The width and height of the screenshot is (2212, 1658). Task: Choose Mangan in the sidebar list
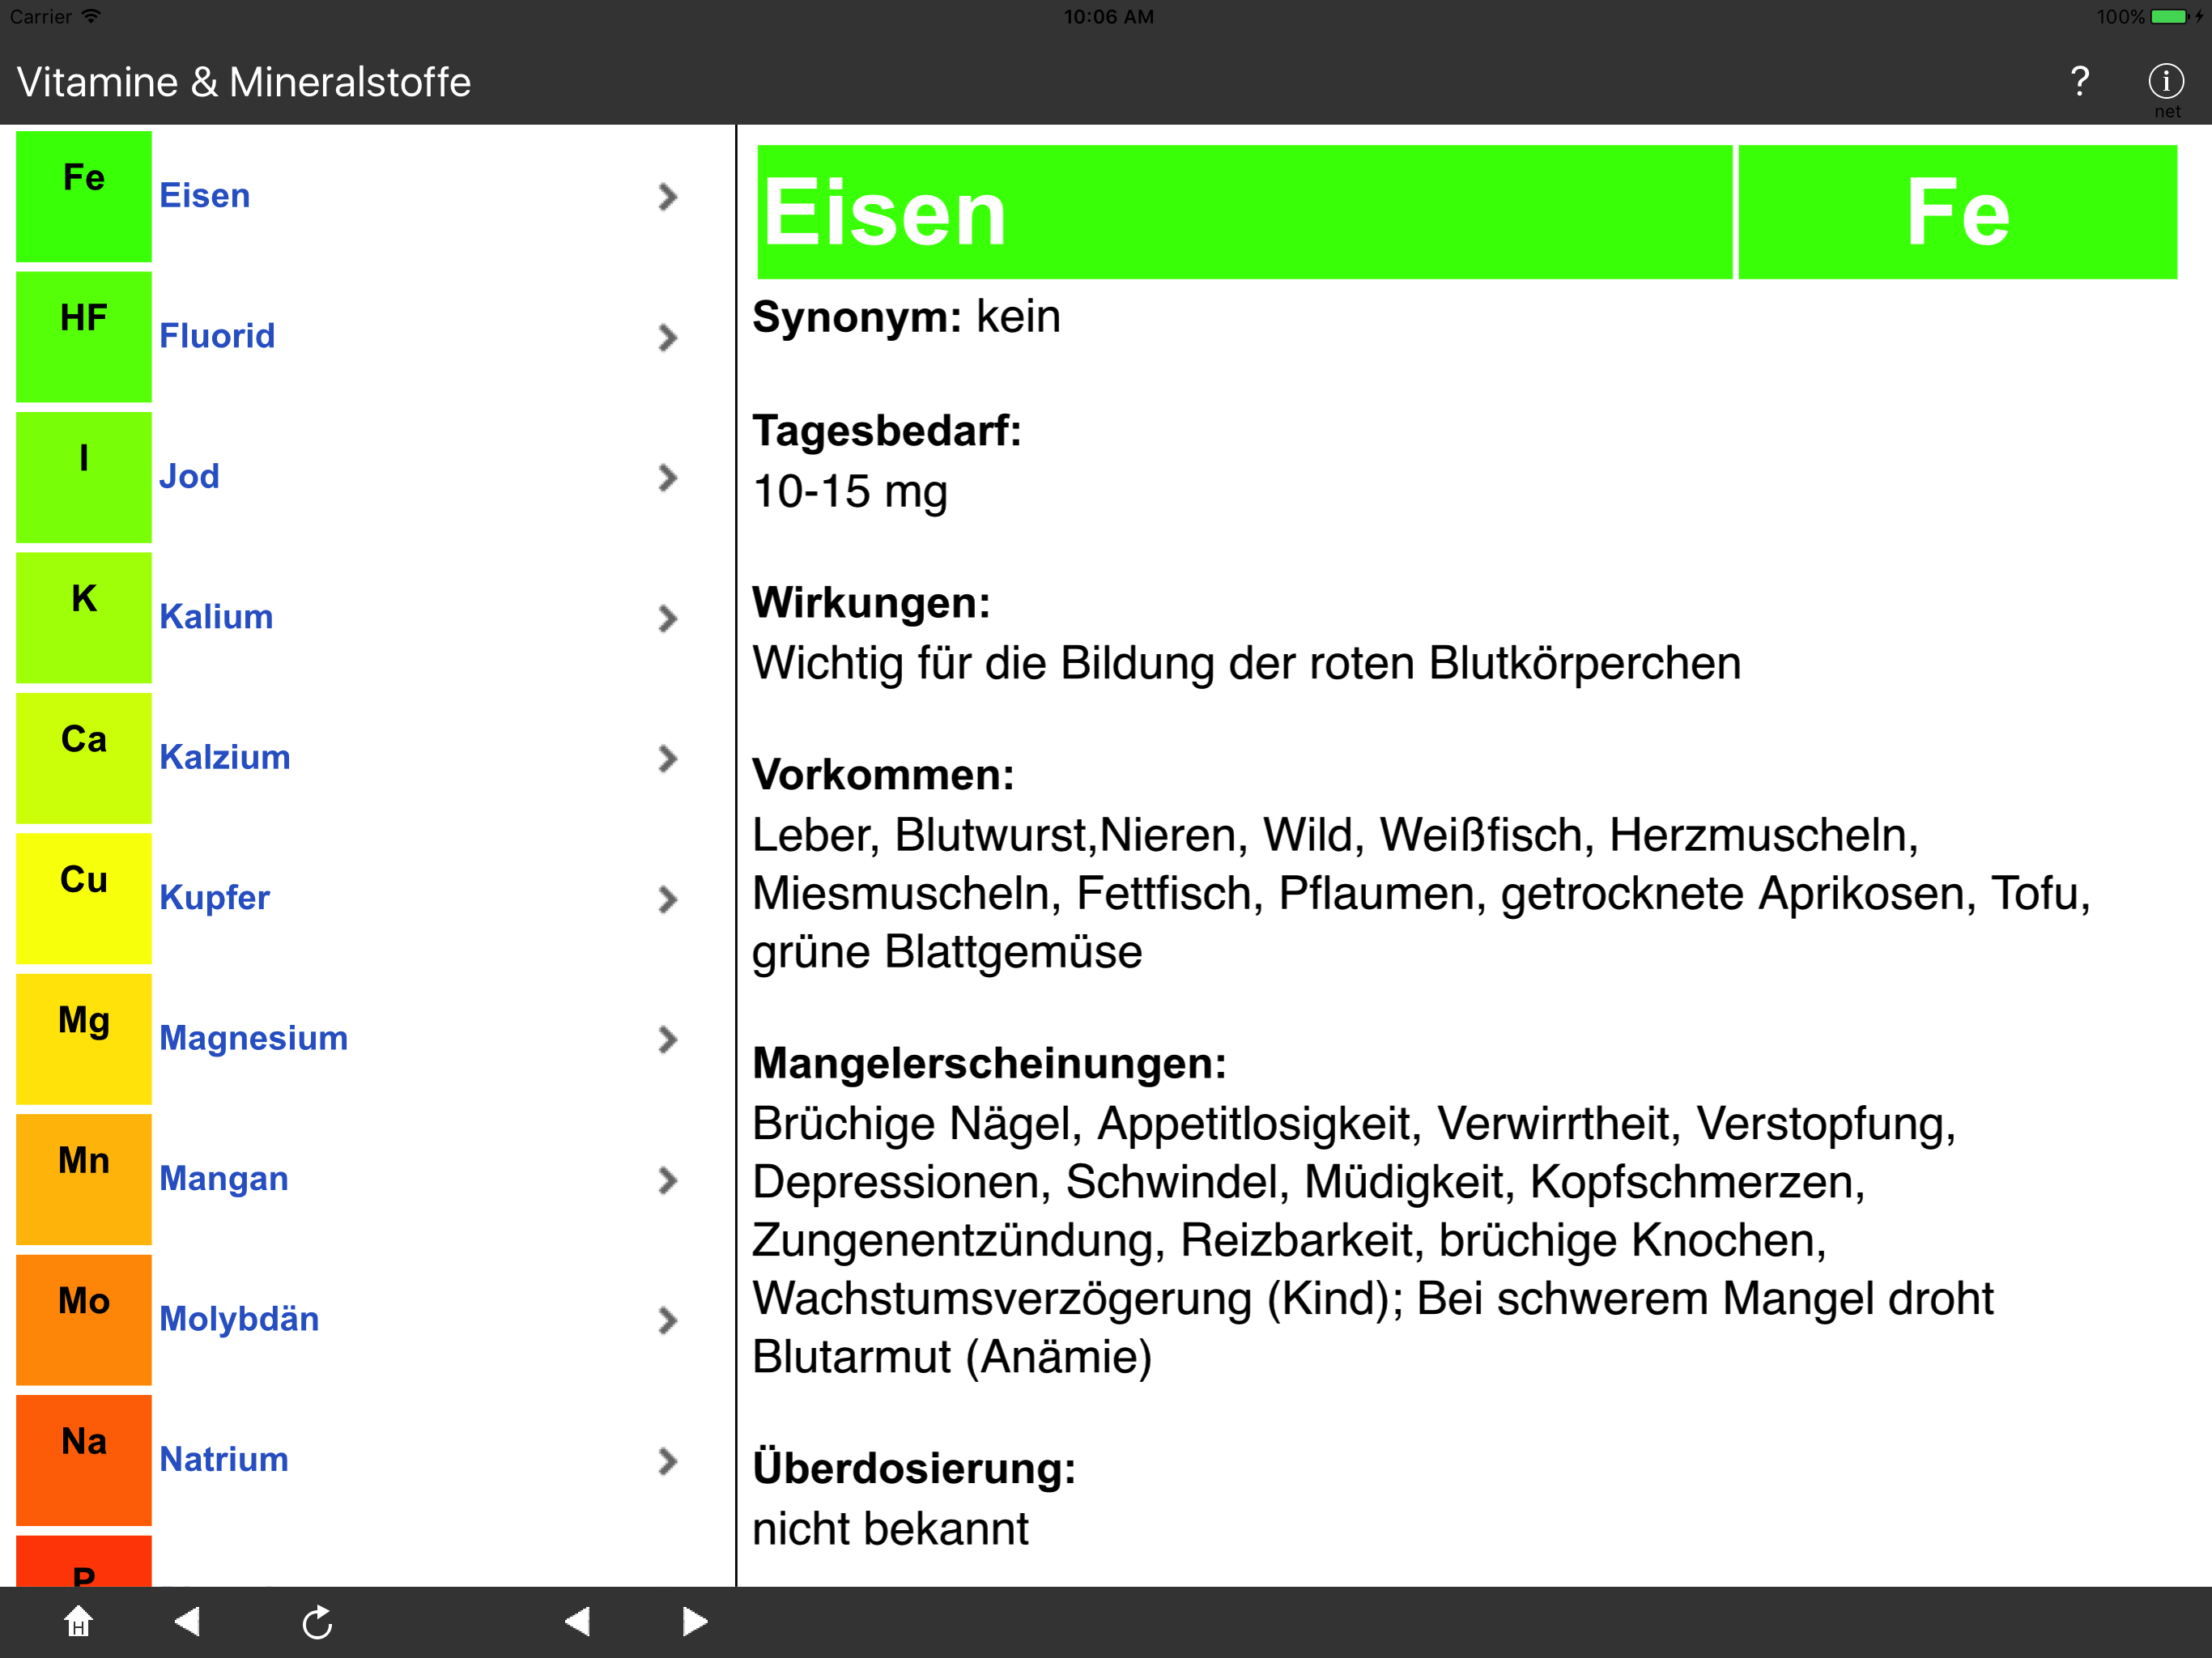pyautogui.click(x=224, y=1178)
